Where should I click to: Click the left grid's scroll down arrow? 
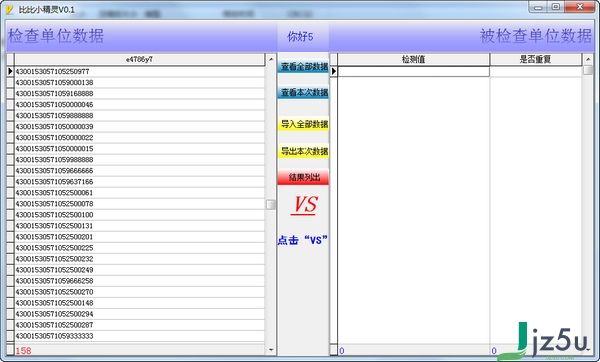271,349
